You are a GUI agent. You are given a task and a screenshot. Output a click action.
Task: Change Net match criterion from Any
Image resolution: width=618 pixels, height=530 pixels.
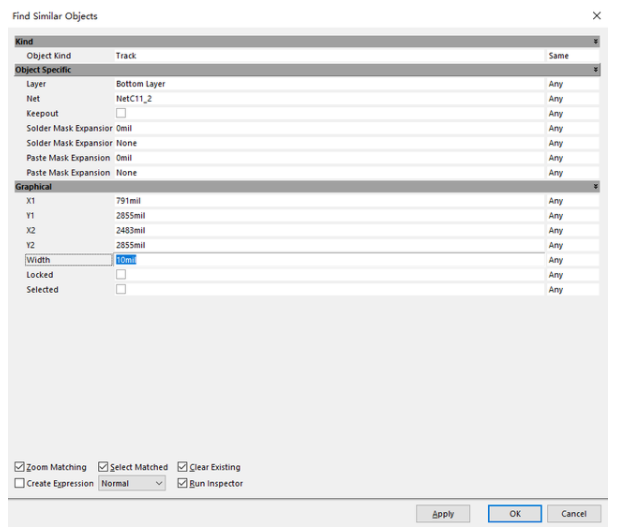(573, 99)
